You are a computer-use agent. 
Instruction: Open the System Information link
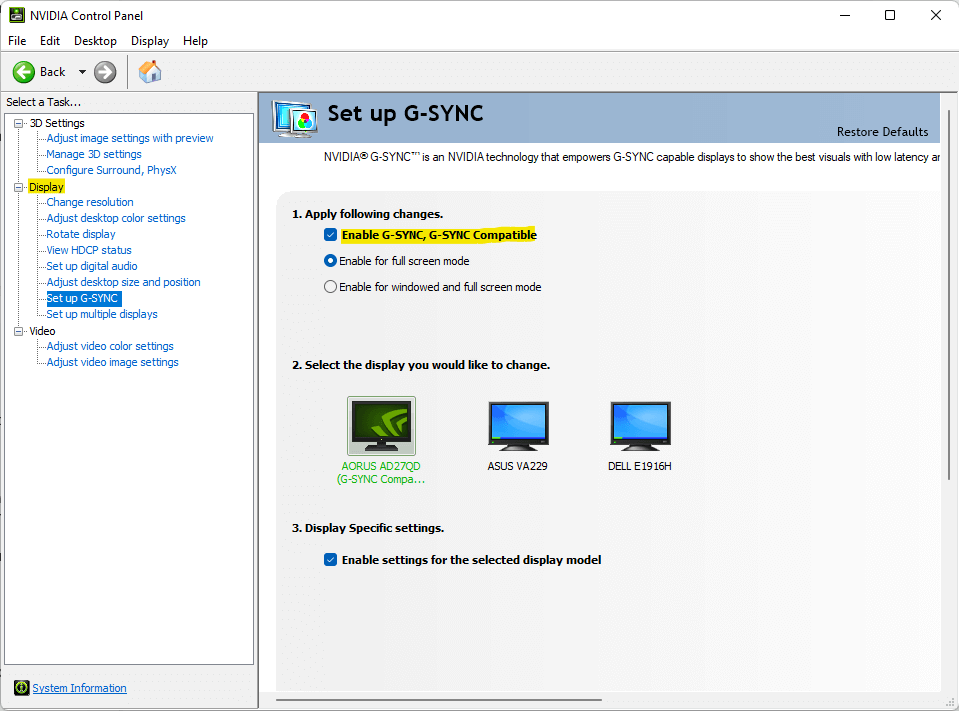[x=80, y=688]
